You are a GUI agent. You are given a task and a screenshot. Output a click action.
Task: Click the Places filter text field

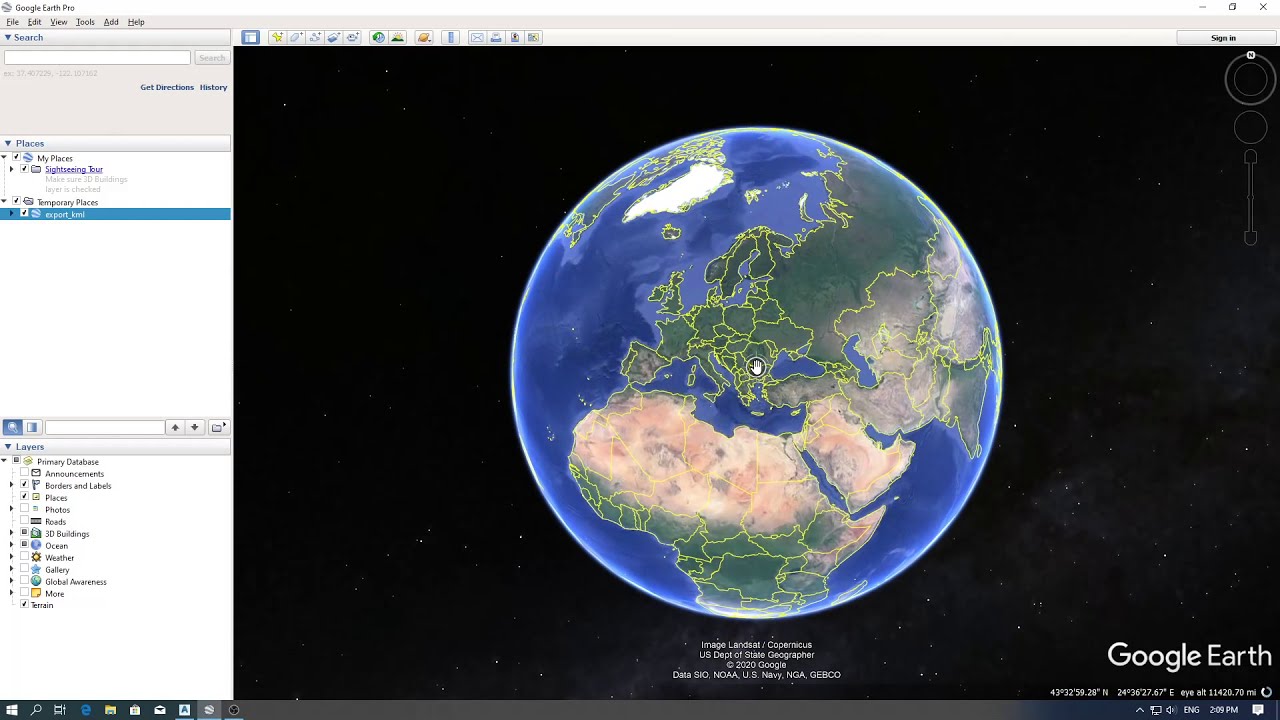coord(105,427)
